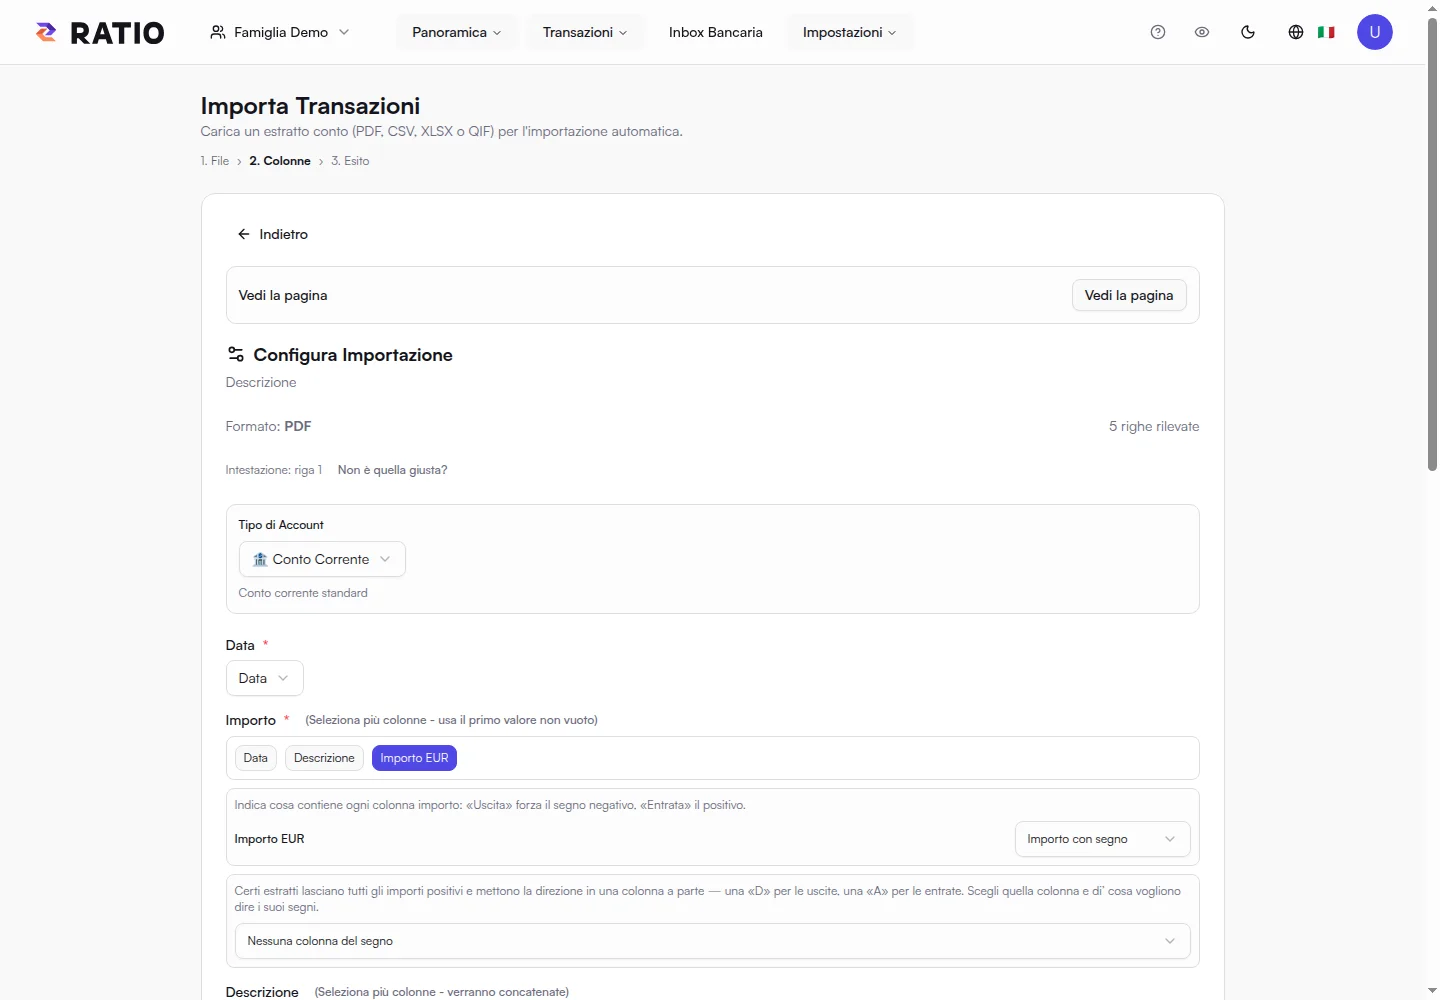Click the Non è quella giusta? link
1440x1000 pixels.
tap(392, 470)
